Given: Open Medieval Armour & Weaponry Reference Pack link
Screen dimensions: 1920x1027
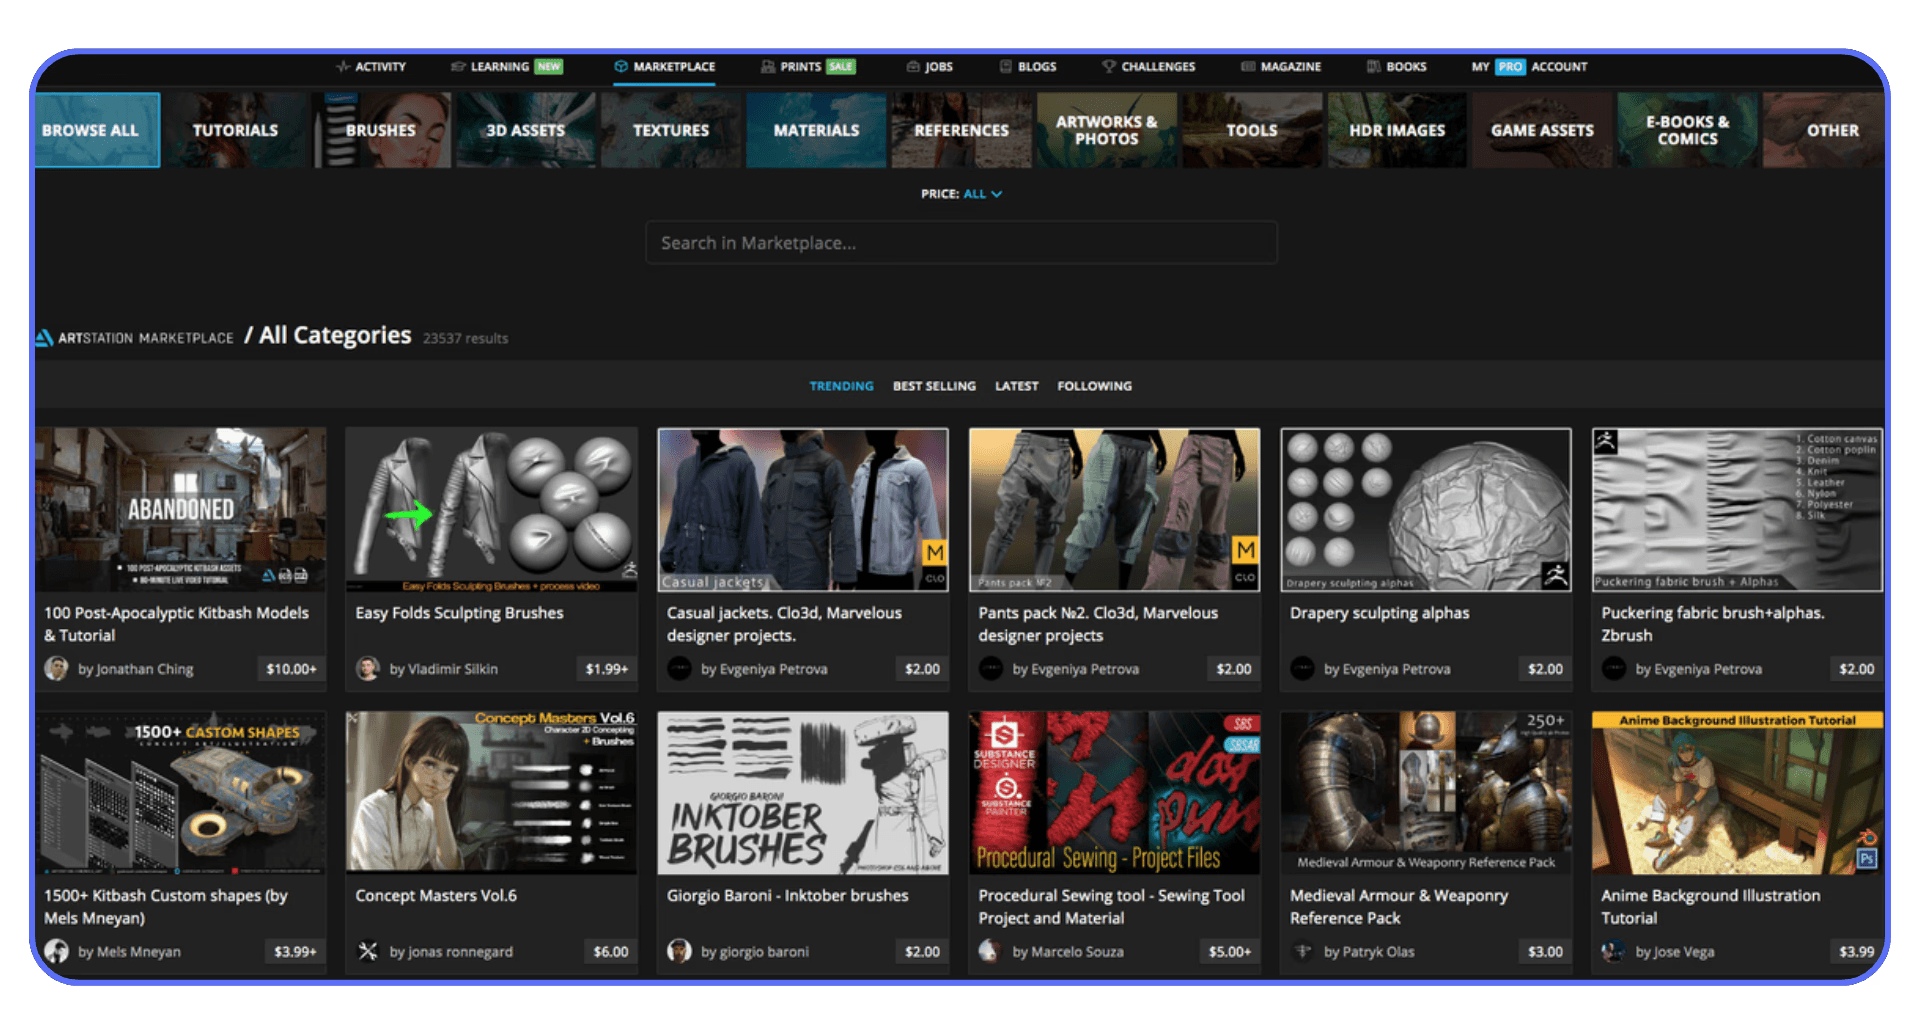Looking at the screenshot, I should (x=1398, y=907).
